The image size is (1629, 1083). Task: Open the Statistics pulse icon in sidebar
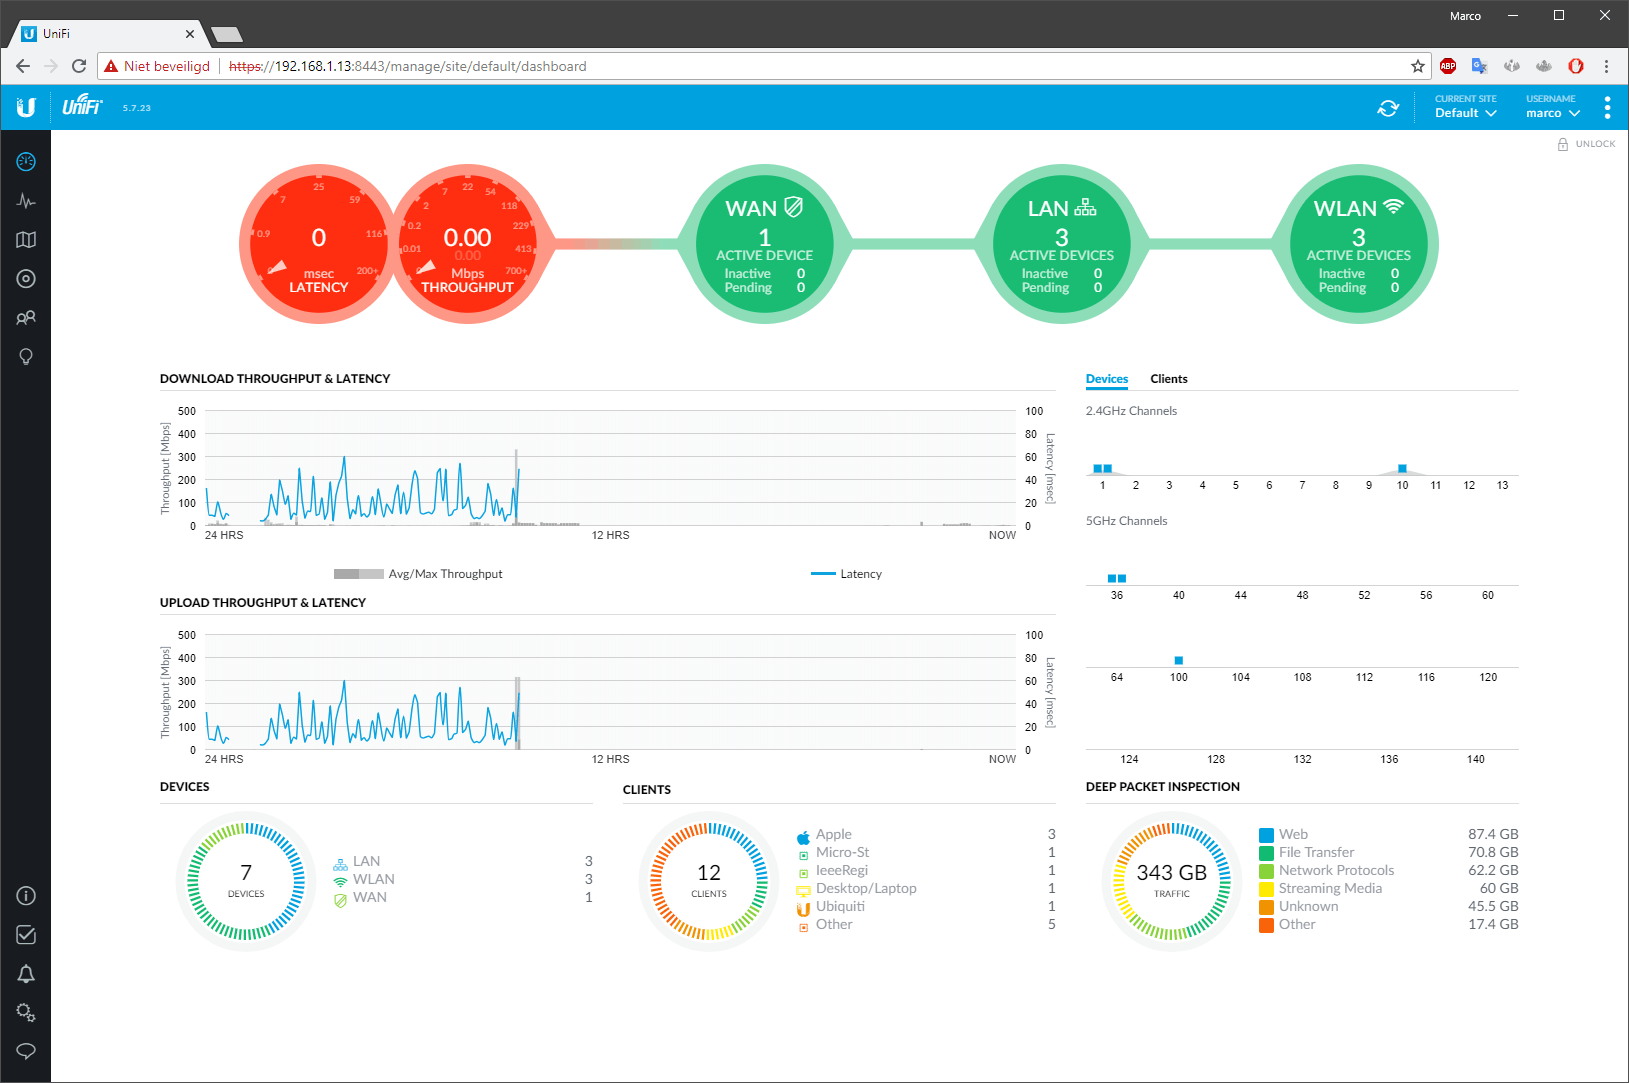26,201
